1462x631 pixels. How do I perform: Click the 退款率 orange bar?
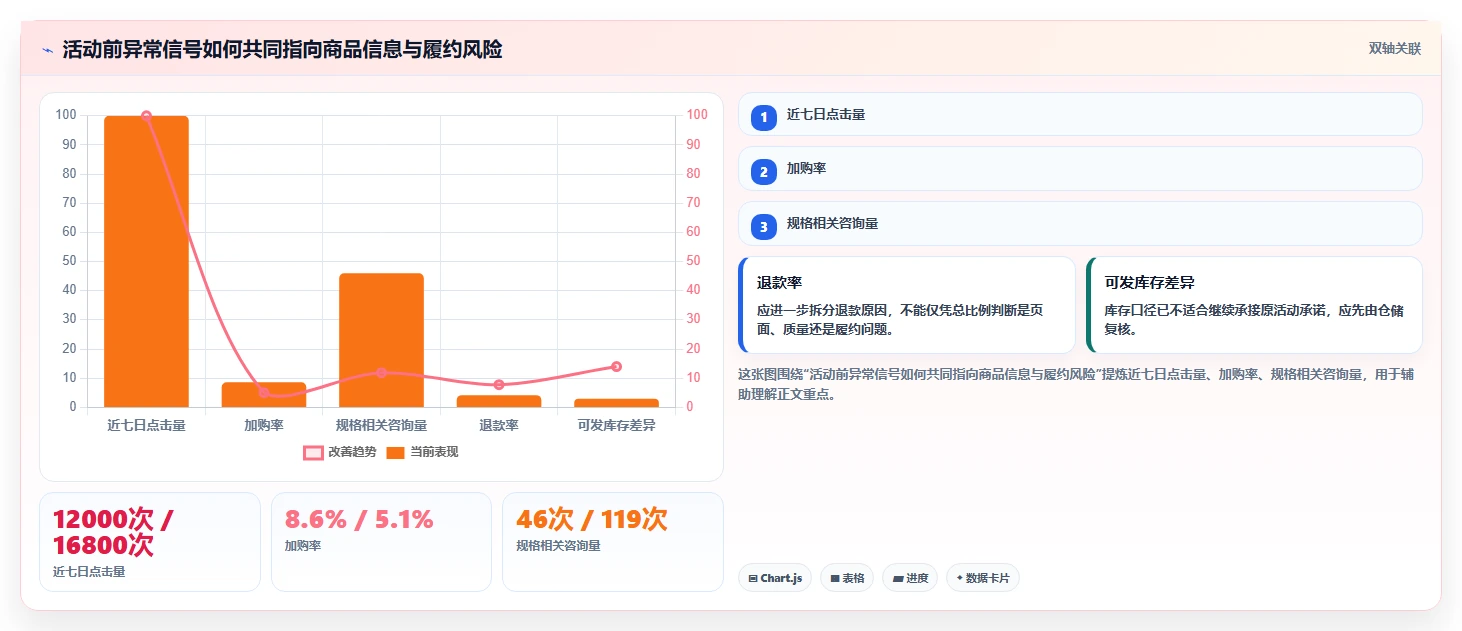point(499,401)
